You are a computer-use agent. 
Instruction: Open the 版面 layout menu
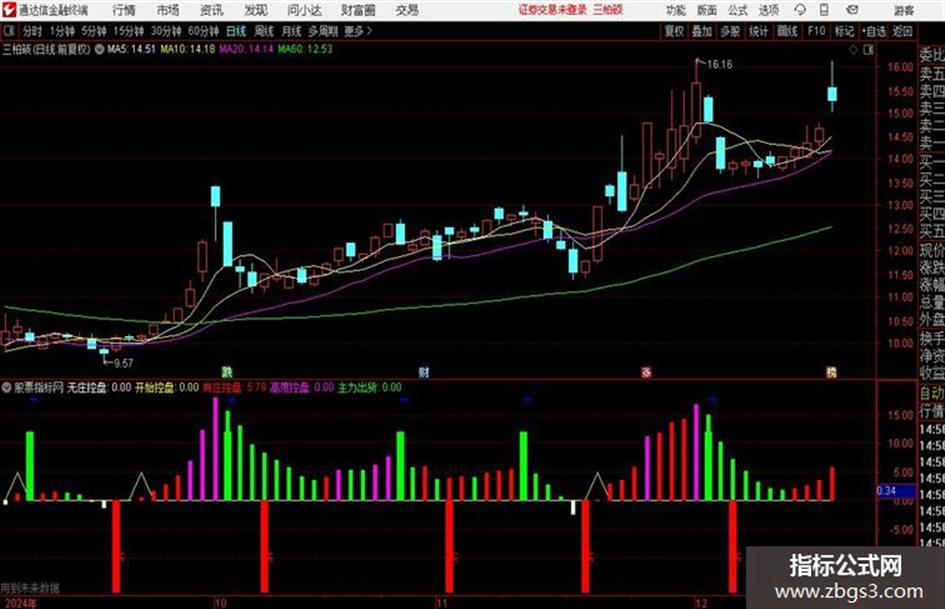point(706,10)
